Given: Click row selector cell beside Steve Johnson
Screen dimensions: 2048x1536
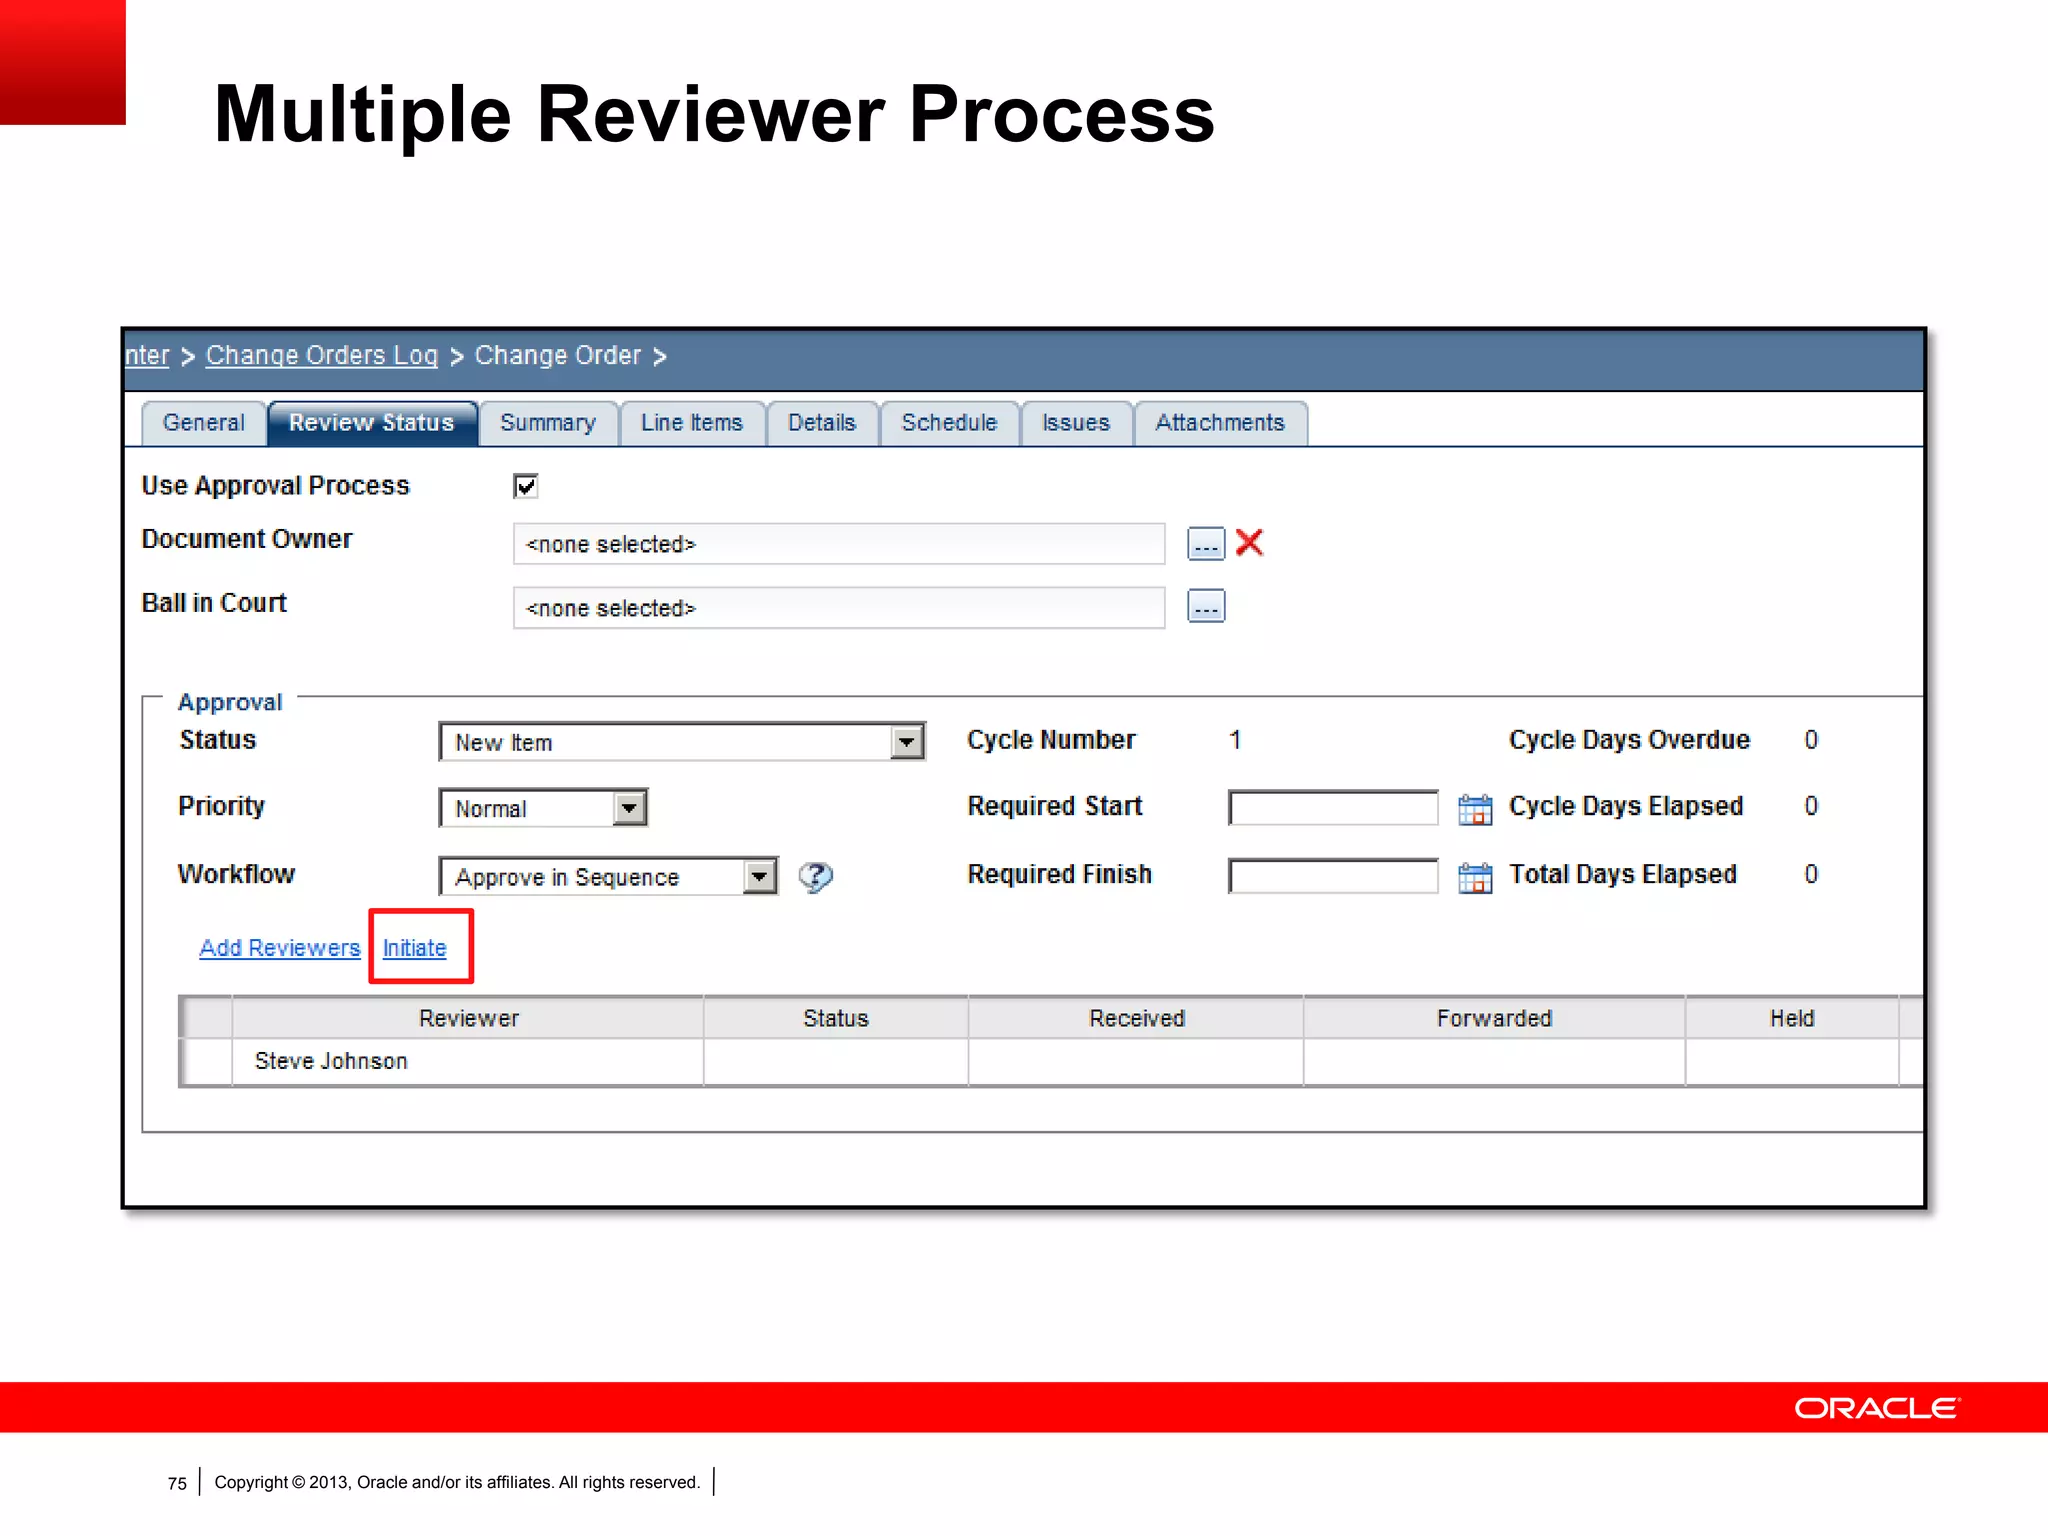Looking at the screenshot, I should click(207, 1062).
